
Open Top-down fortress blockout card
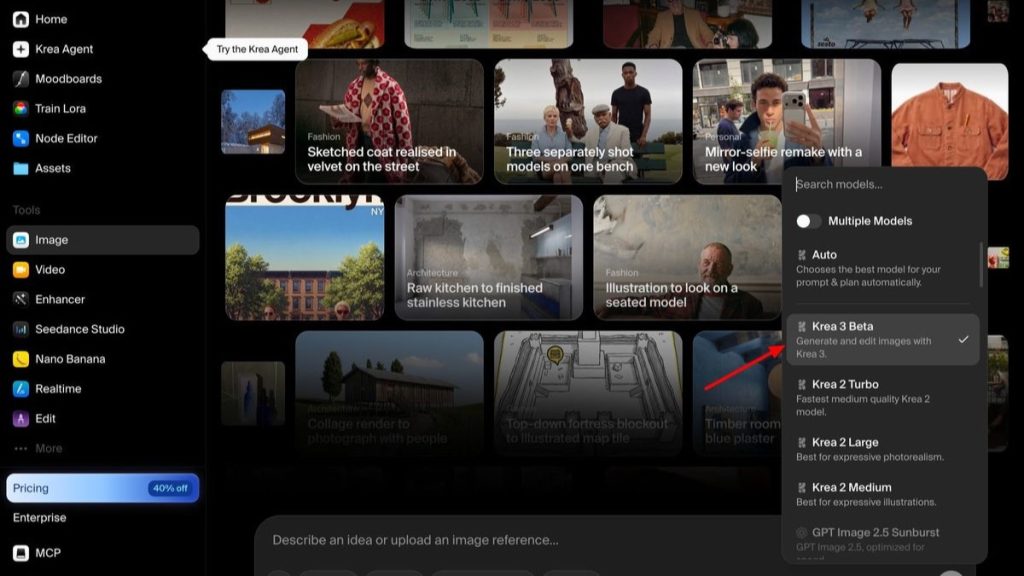(588, 392)
